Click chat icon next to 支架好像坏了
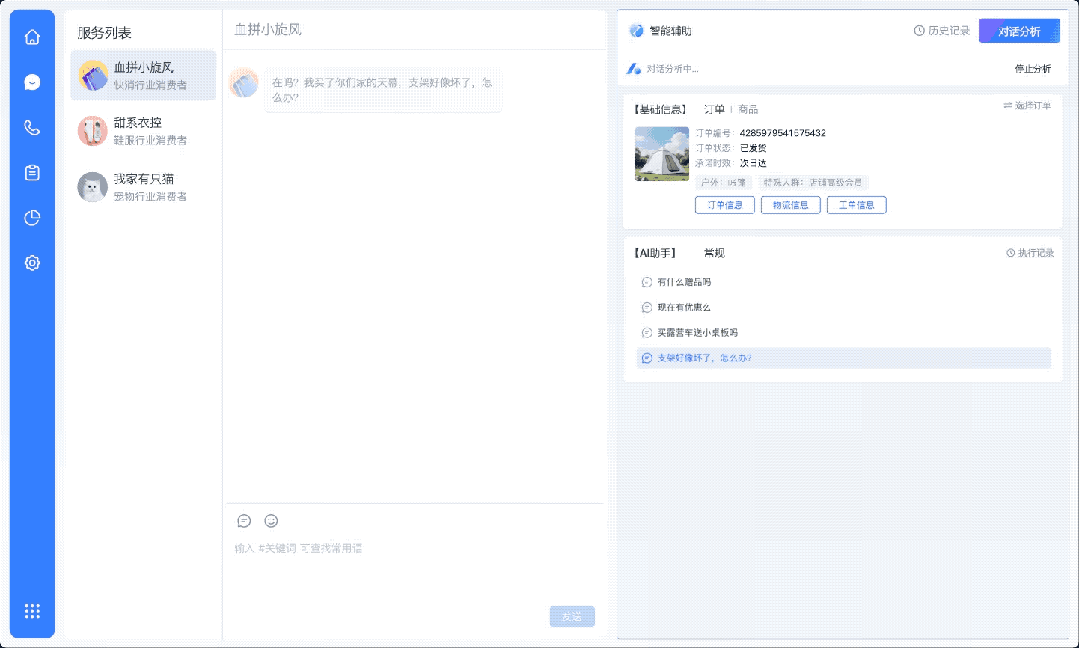Screen dimensions: 1079x648 coord(647,358)
